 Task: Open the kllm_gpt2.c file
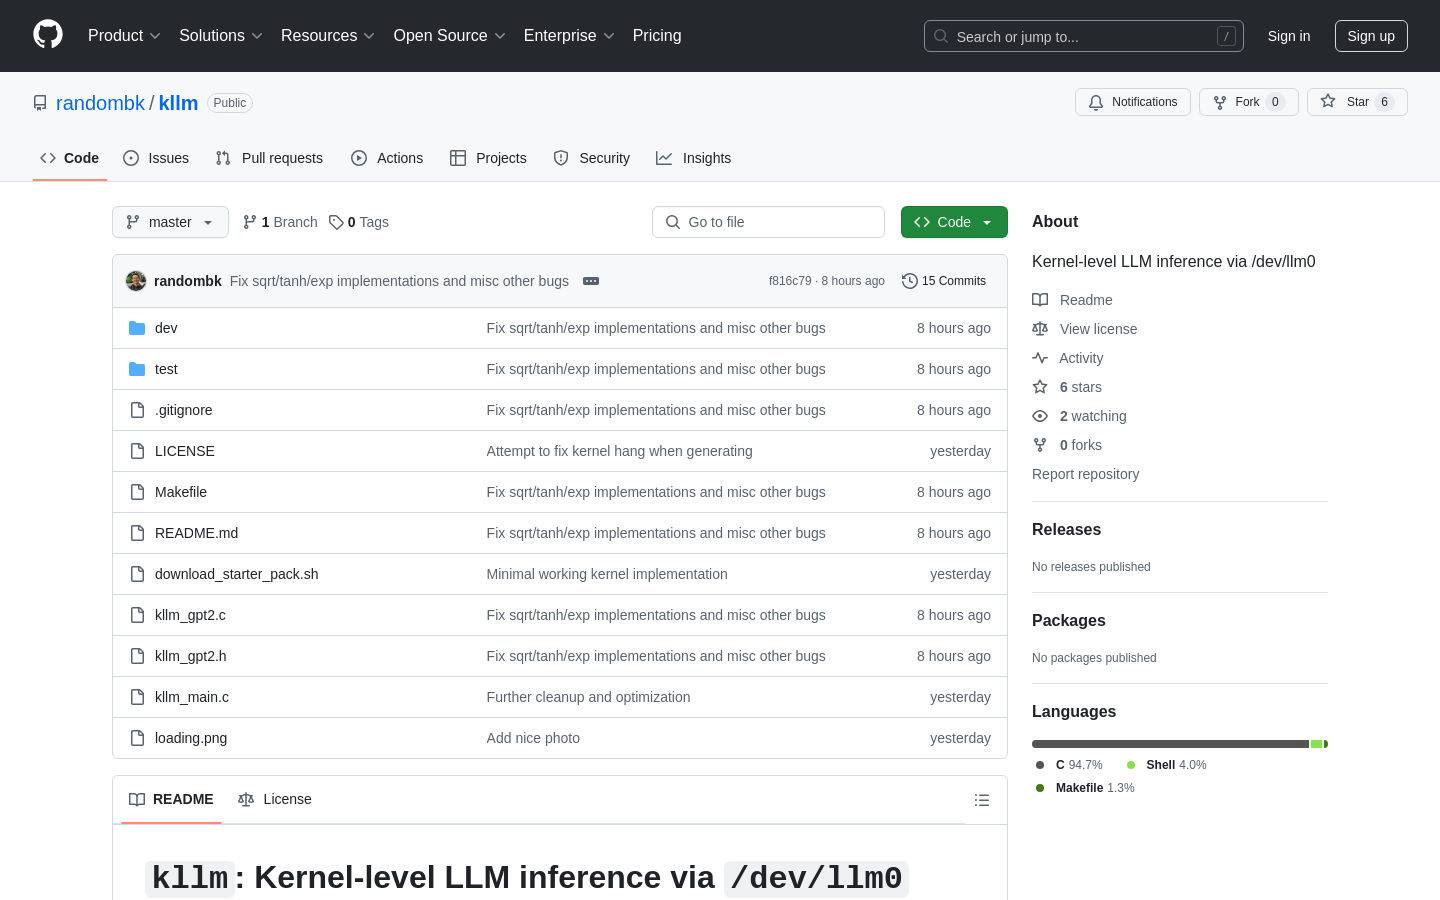coord(190,615)
